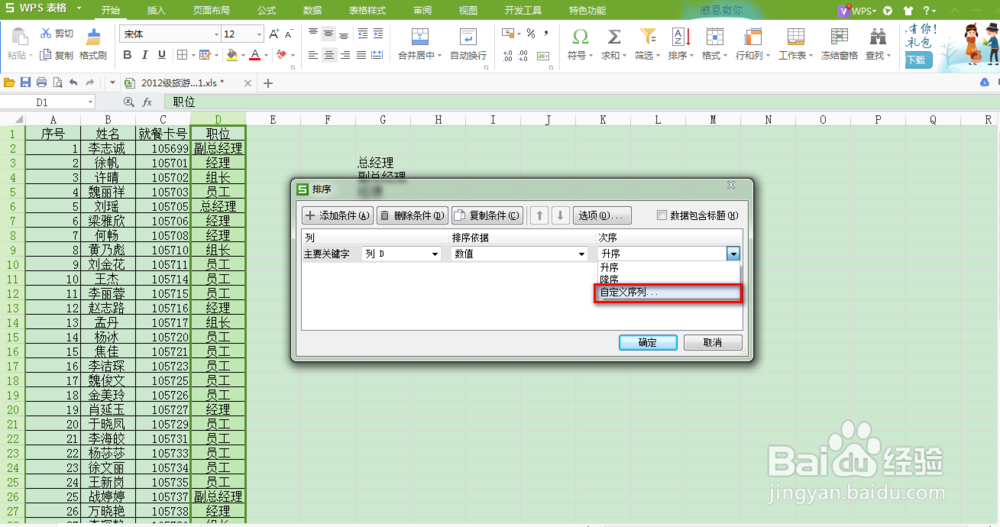Click the red font color A
This screenshot has height=527, width=1000.
click(254, 55)
